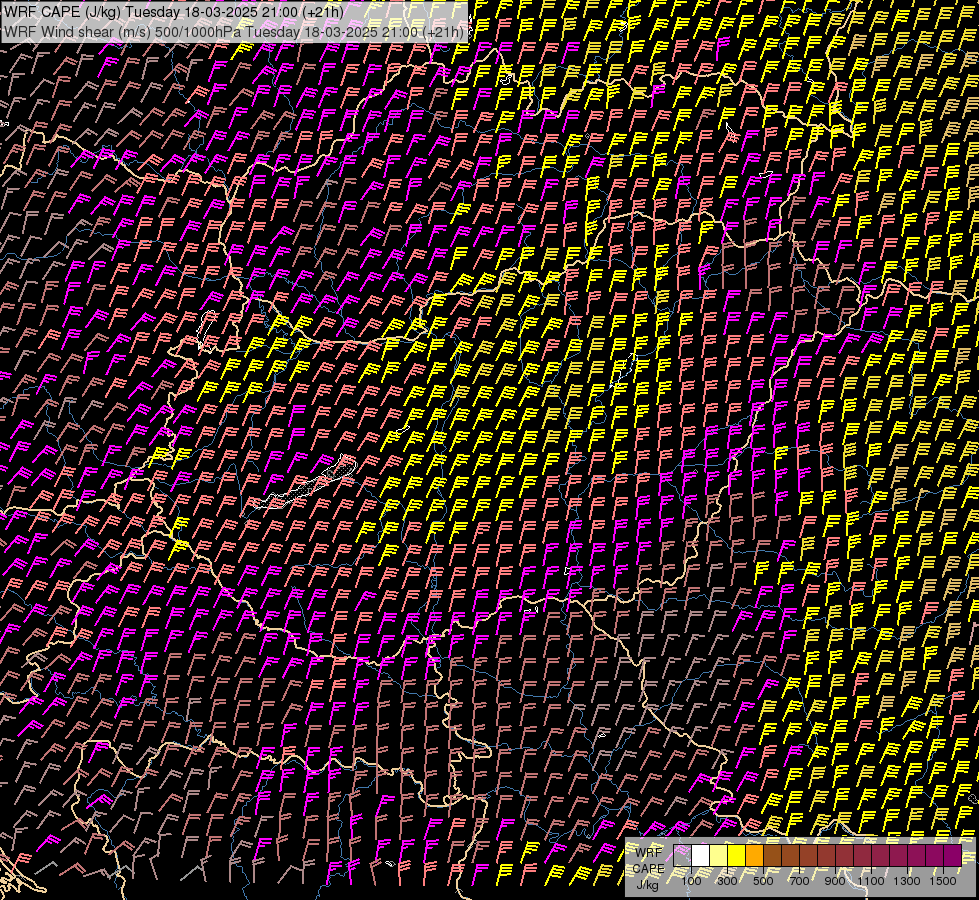Viewport: 979px width, 900px height.
Task: Click the WRF Wind shear 500/1000hPa title line
Action: click(x=234, y=32)
